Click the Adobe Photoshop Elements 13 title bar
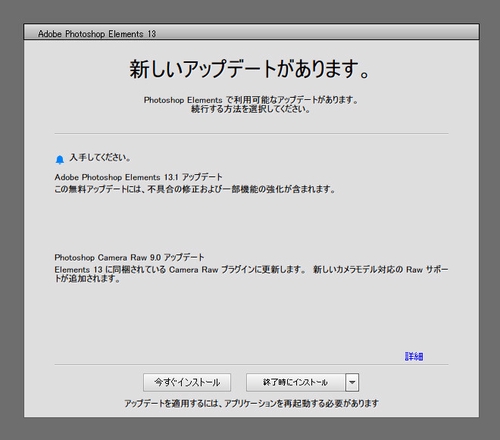This screenshot has height=440, width=500. click(252, 32)
